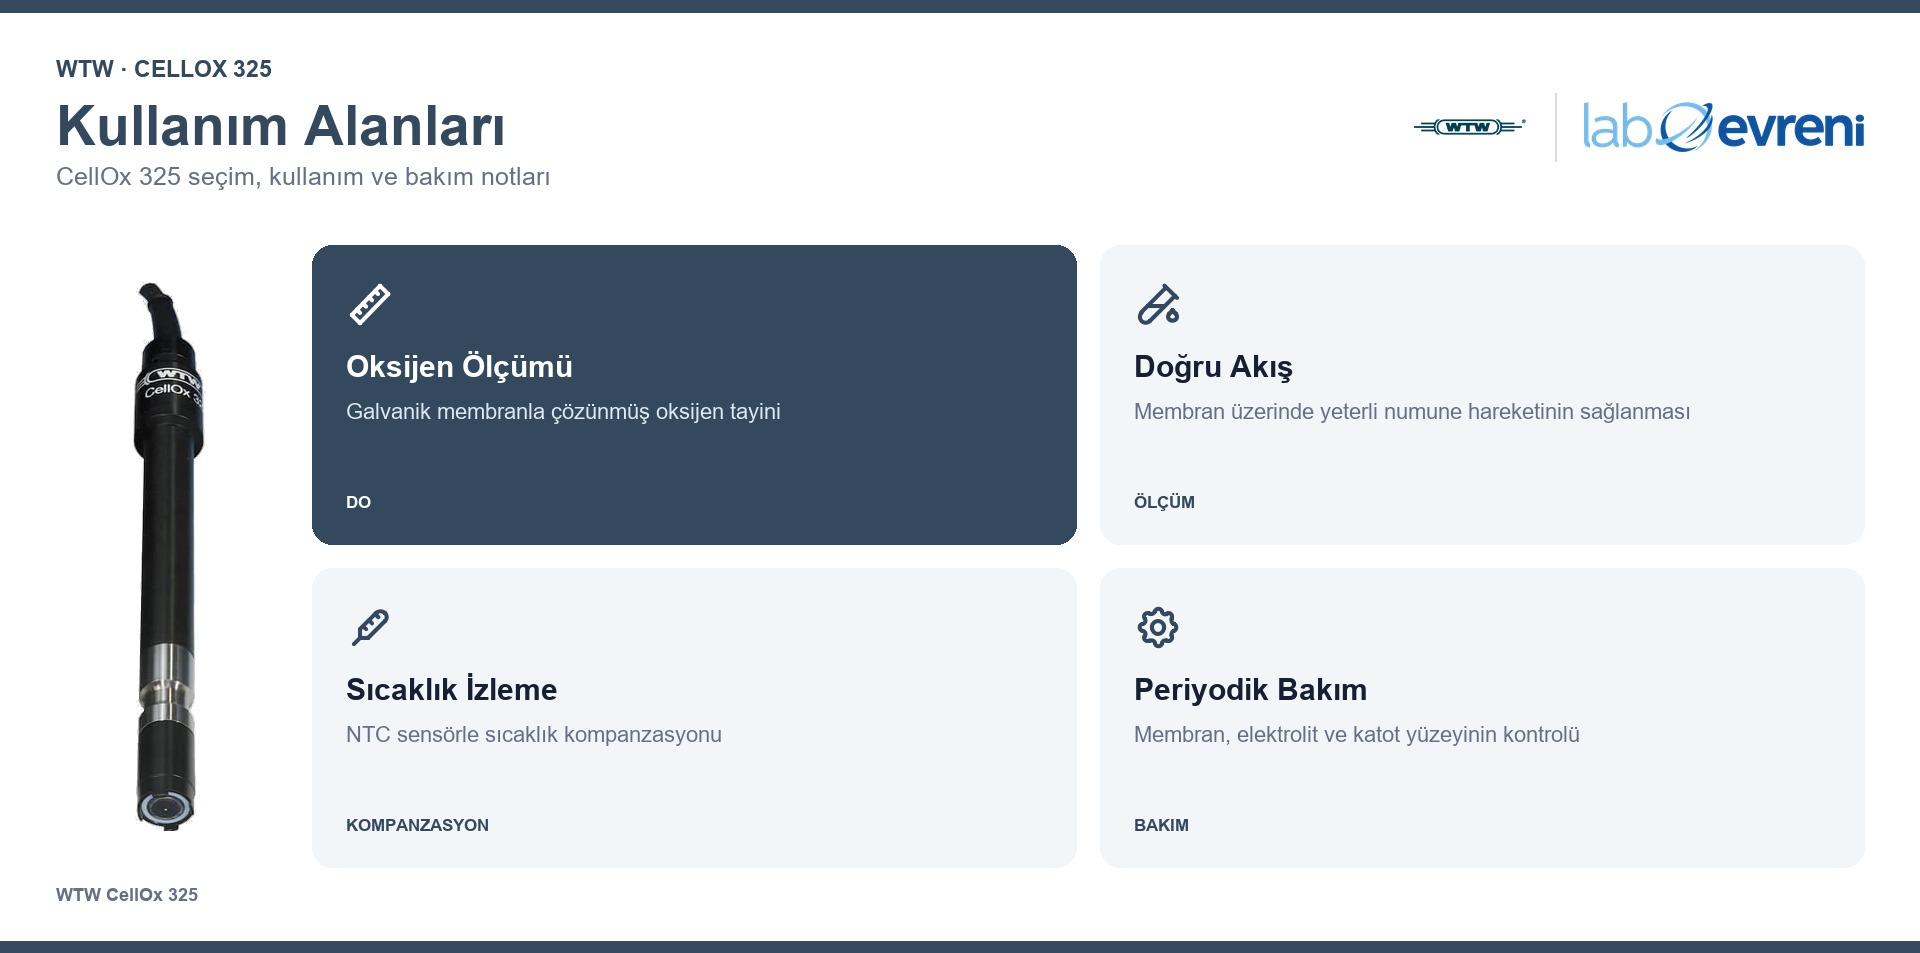Click the NTC sensörle sıcaklık kompanzasyonu text
Image resolution: width=1920 pixels, height=953 pixels.
tap(534, 735)
